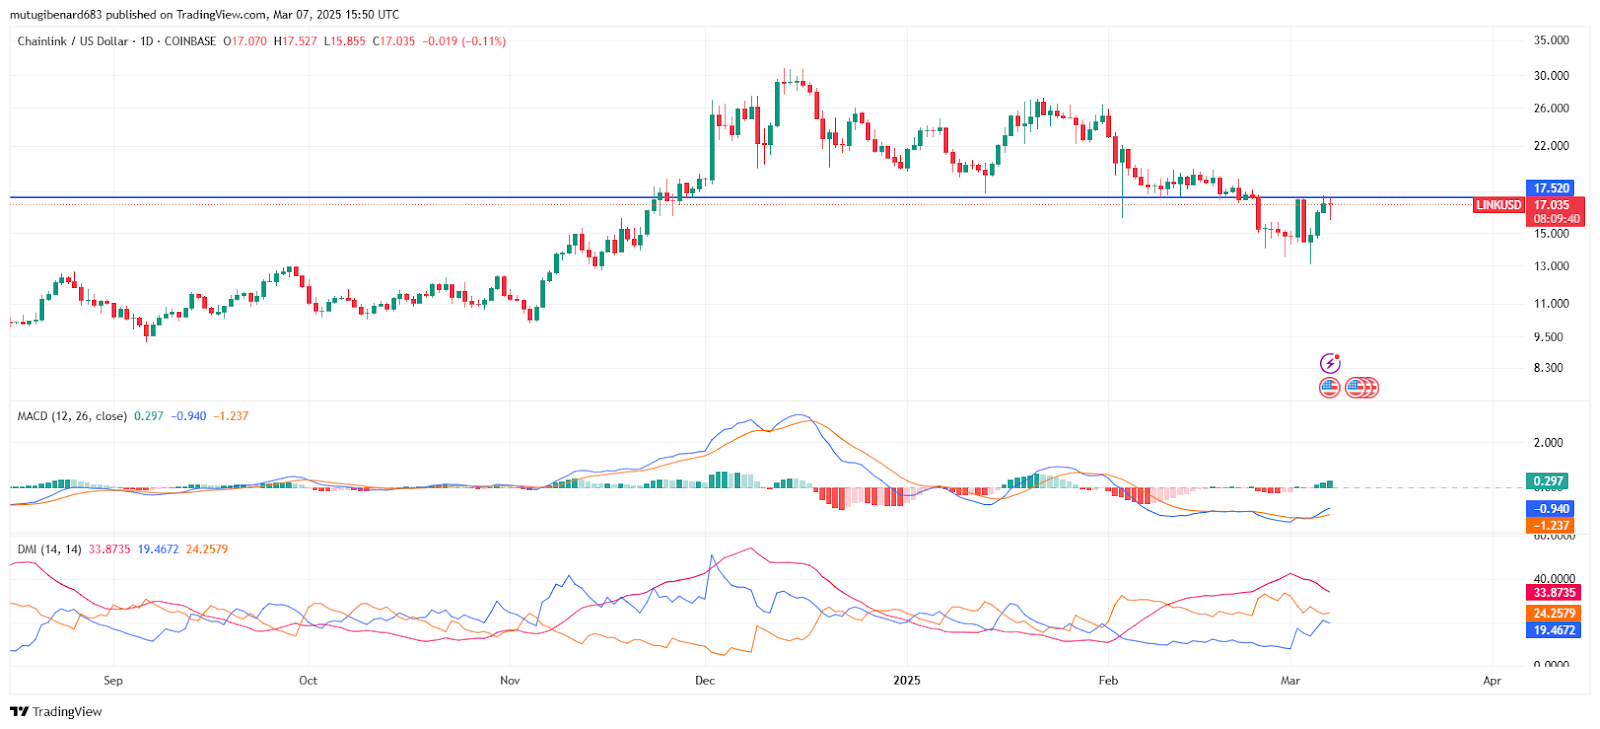Click the orange 24.2579 DMI legend value

pos(207,549)
